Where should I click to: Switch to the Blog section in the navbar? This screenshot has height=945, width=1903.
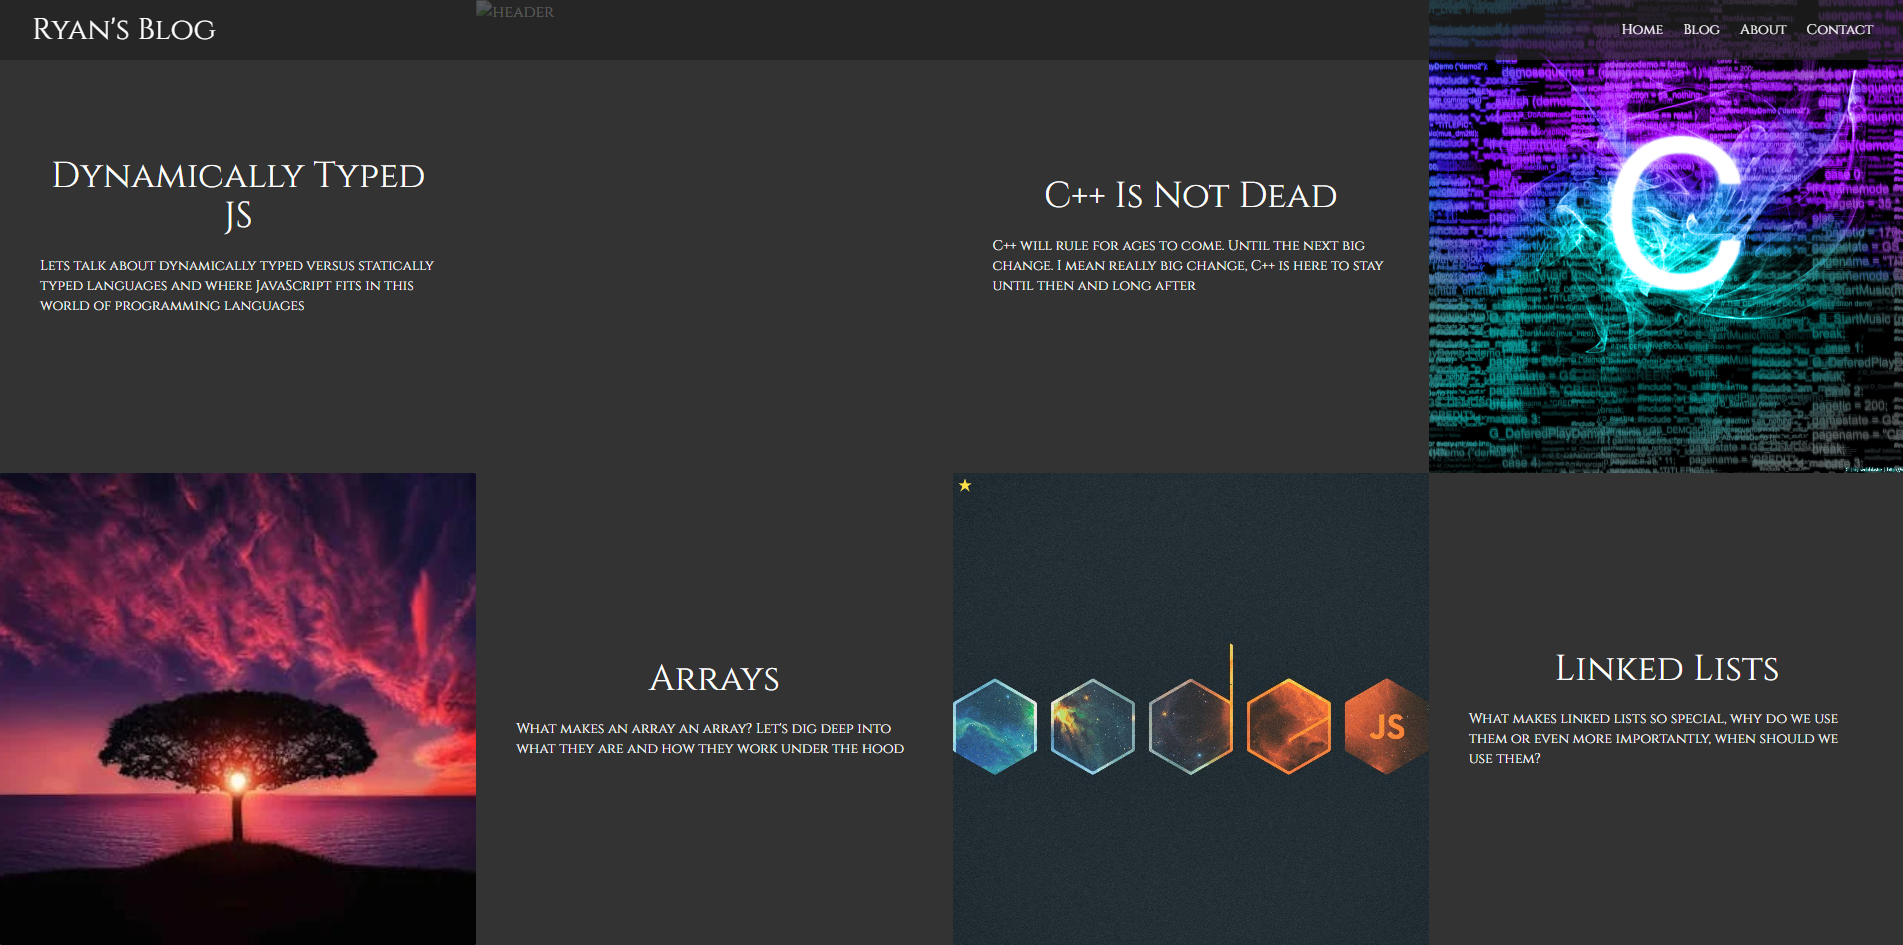[x=1701, y=29]
